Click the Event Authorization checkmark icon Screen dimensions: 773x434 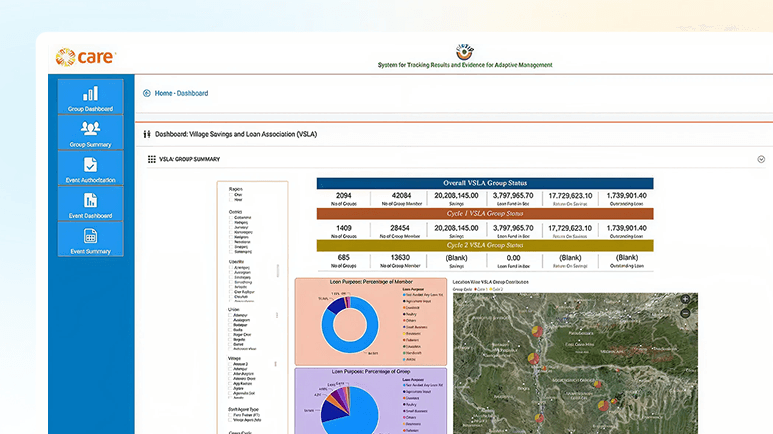tap(90, 164)
